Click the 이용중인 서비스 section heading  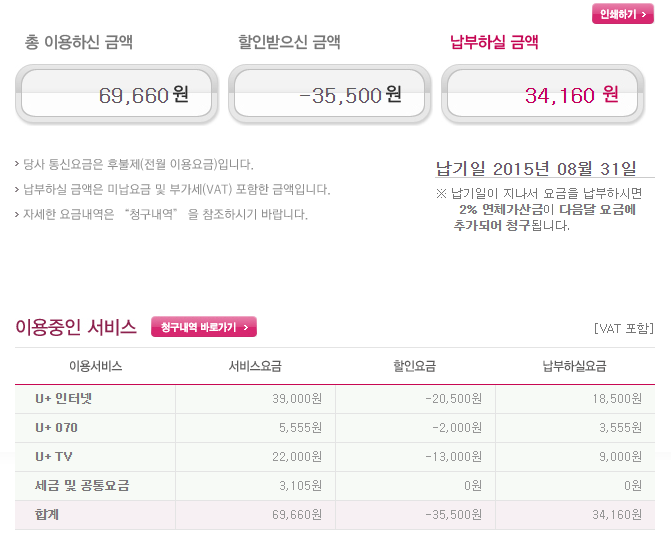pos(76,327)
